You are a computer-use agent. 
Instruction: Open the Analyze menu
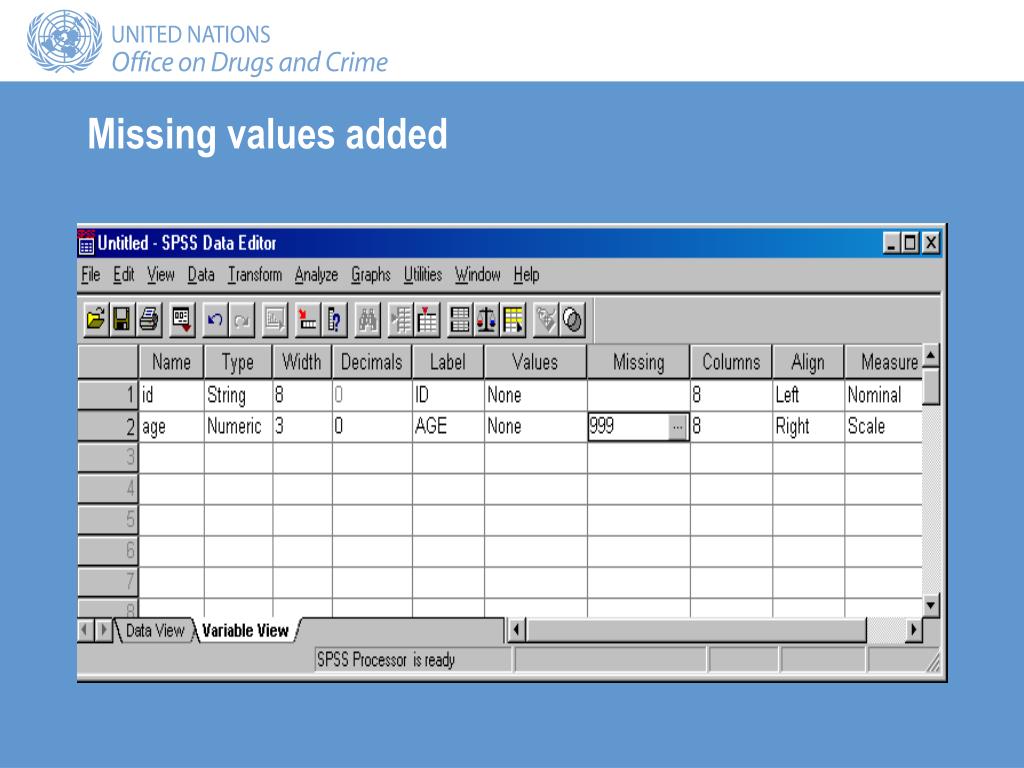[x=316, y=275]
